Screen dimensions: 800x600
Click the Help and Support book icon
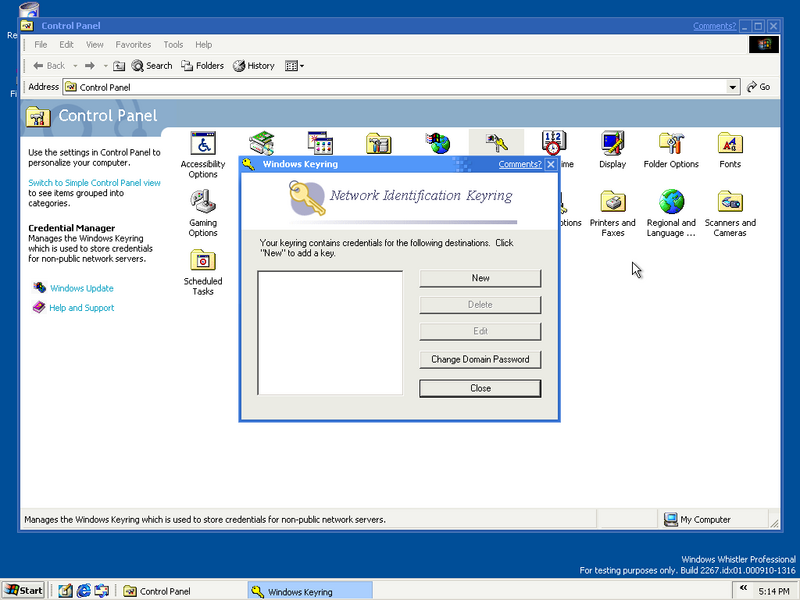point(39,307)
